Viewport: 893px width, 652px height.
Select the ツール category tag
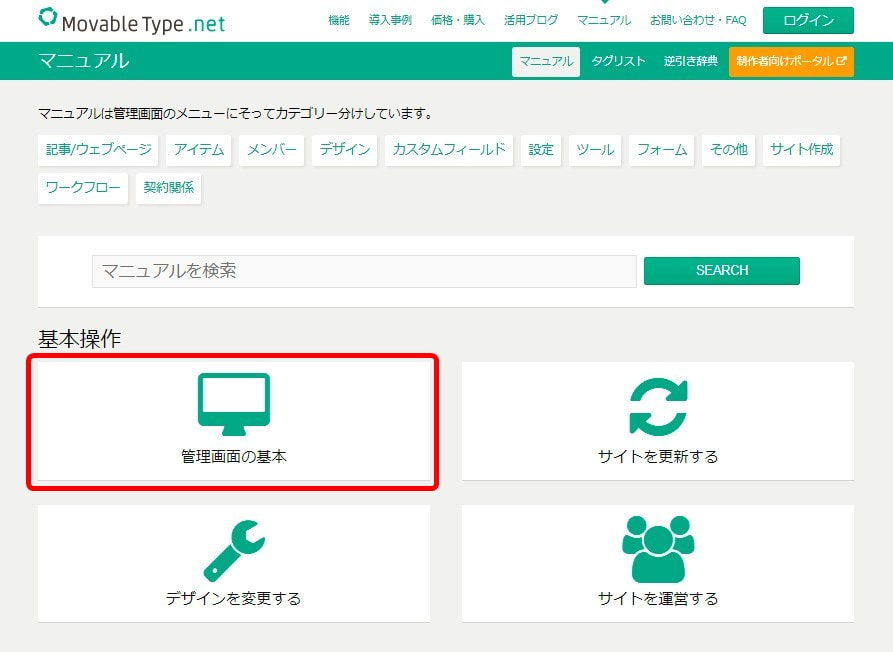click(595, 150)
